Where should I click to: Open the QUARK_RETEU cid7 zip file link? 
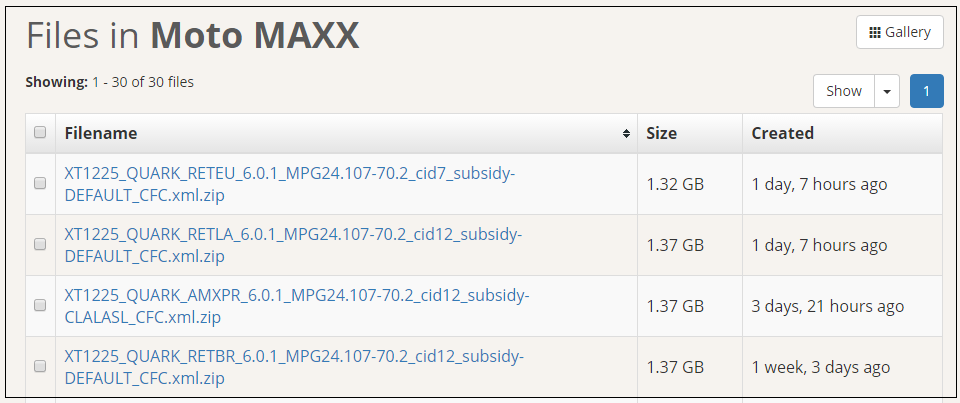289,184
